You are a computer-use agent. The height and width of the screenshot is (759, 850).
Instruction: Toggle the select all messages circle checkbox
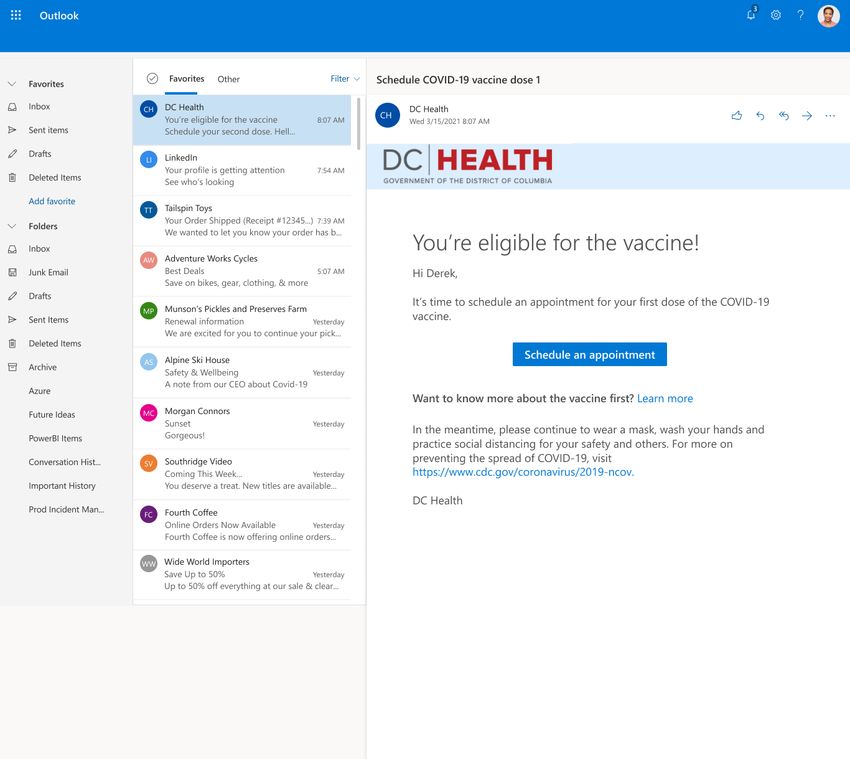152,79
